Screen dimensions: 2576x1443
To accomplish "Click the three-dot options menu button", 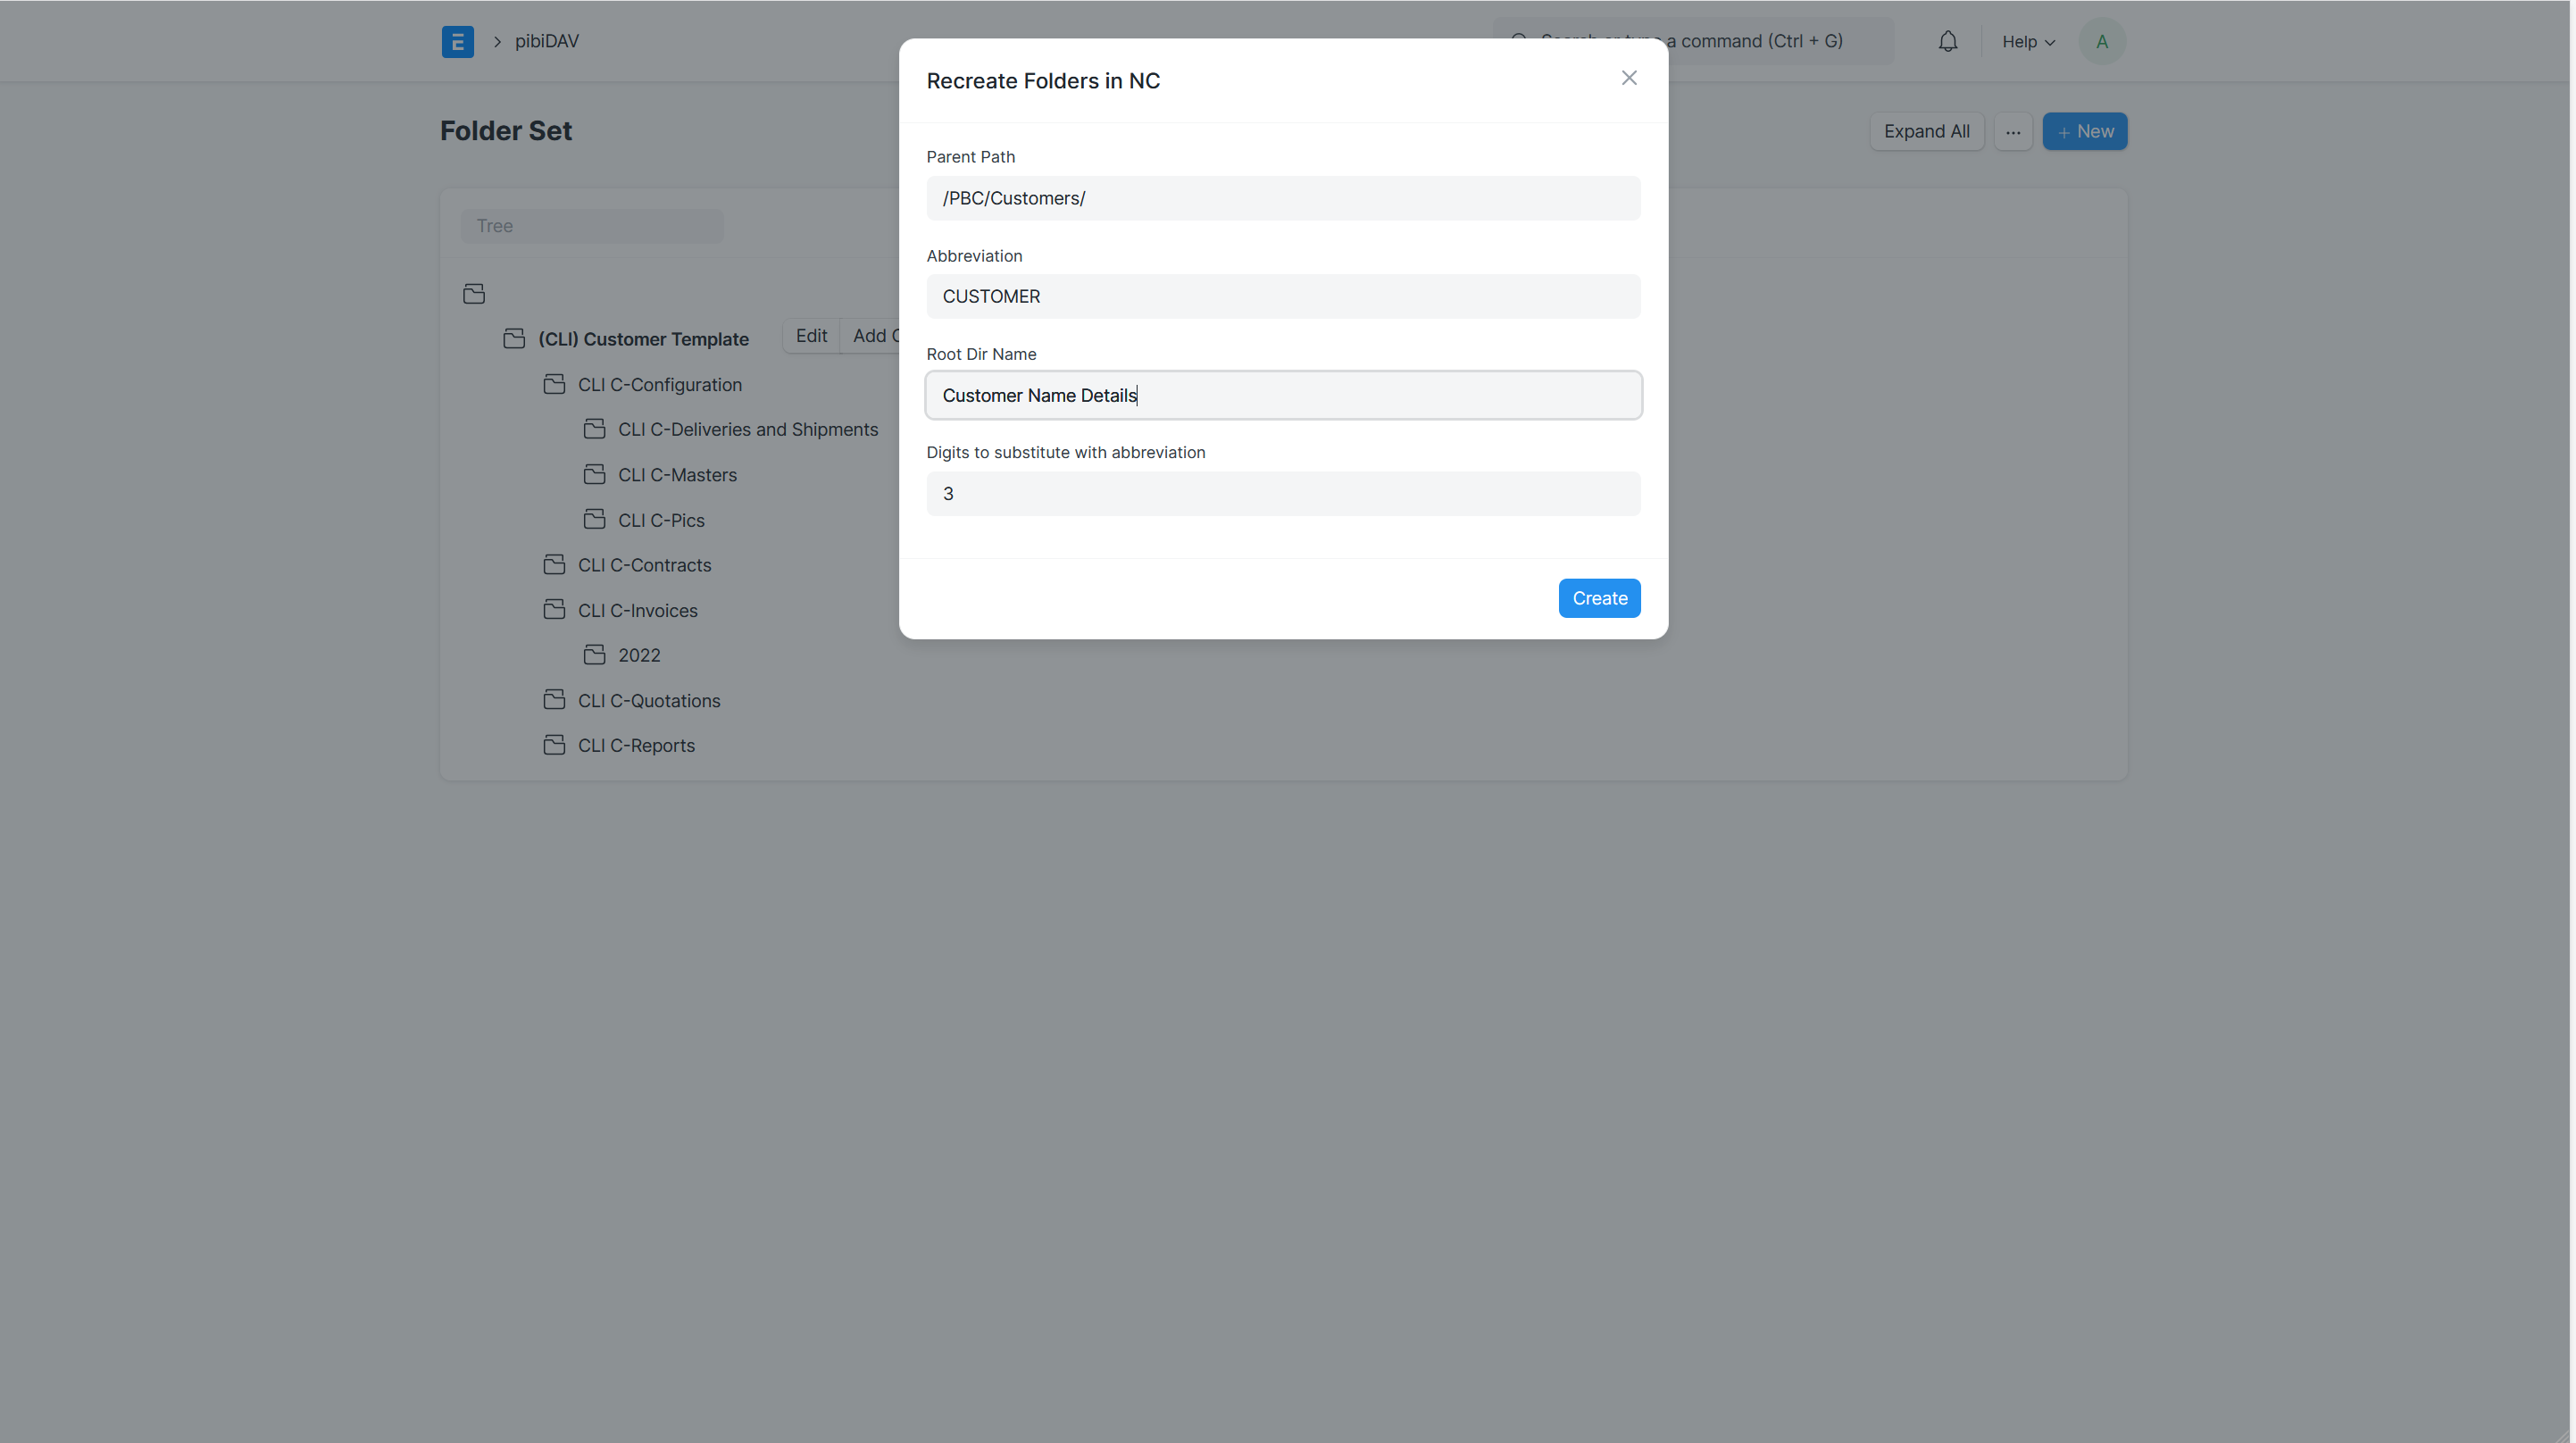I will (2013, 131).
